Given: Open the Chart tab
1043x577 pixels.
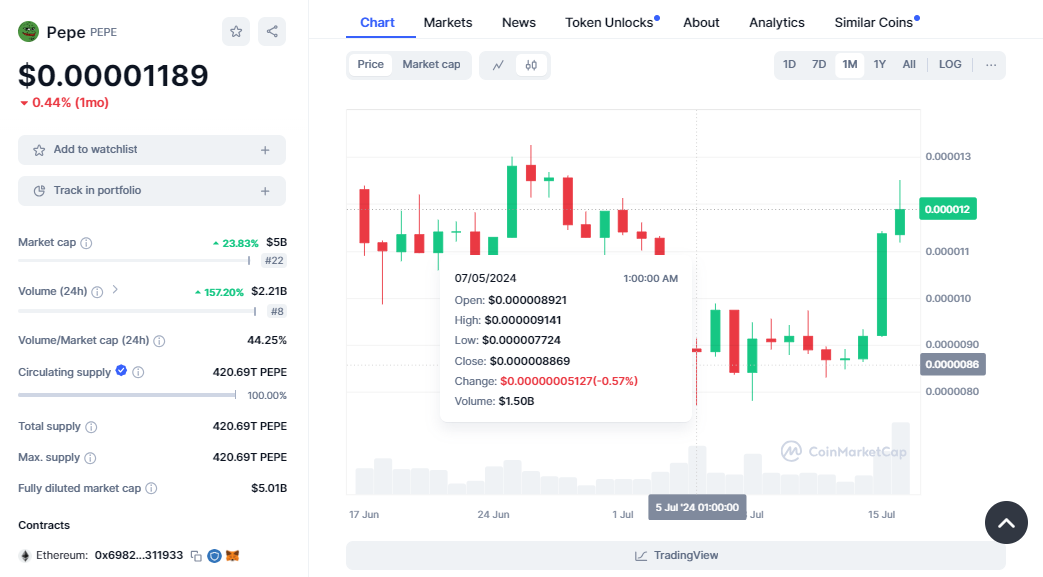Looking at the screenshot, I should pos(377,23).
